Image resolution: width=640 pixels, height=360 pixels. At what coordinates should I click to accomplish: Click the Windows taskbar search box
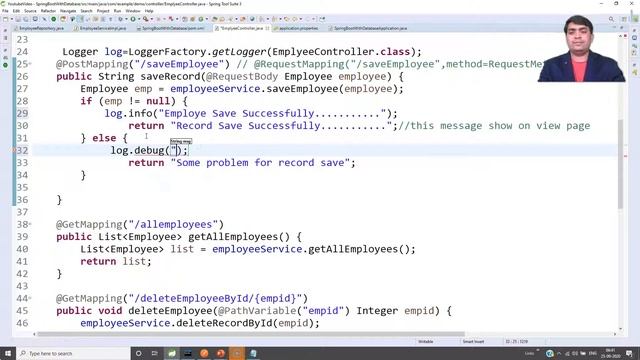coord(73,353)
